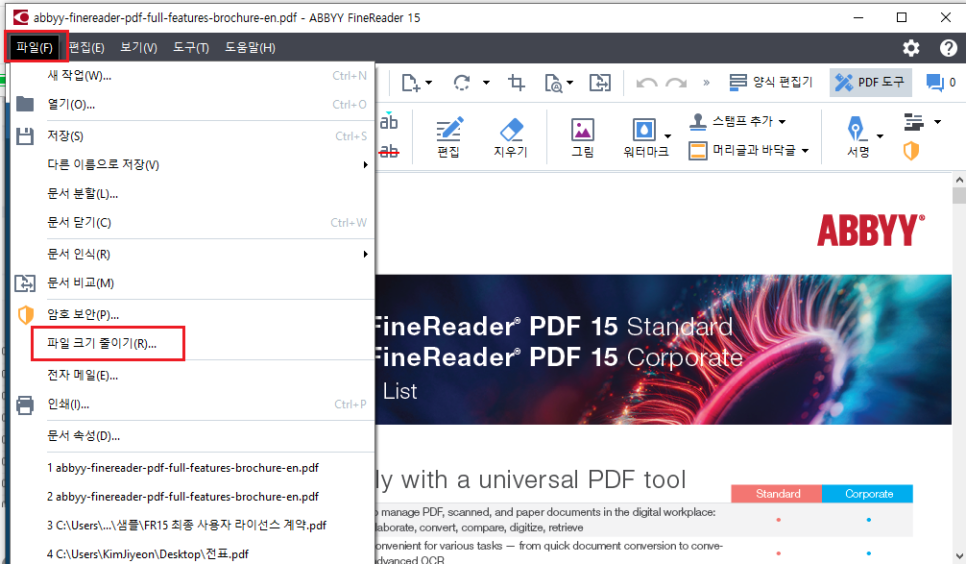This screenshot has width=966, height=564.
Task: Expand 문서 인식(R) submenu
Action: pos(192,254)
